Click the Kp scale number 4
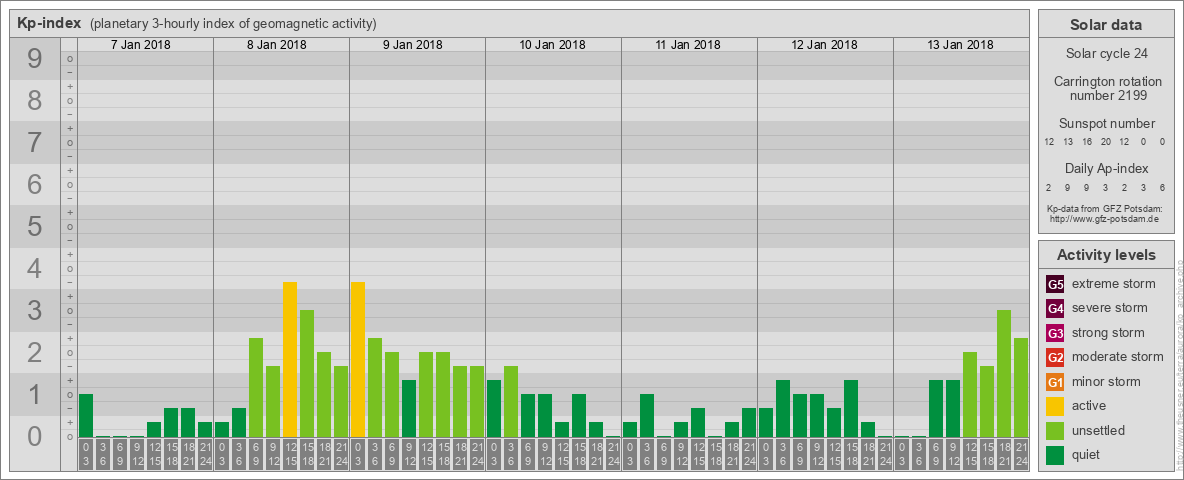1184x480 pixels. click(34, 268)
